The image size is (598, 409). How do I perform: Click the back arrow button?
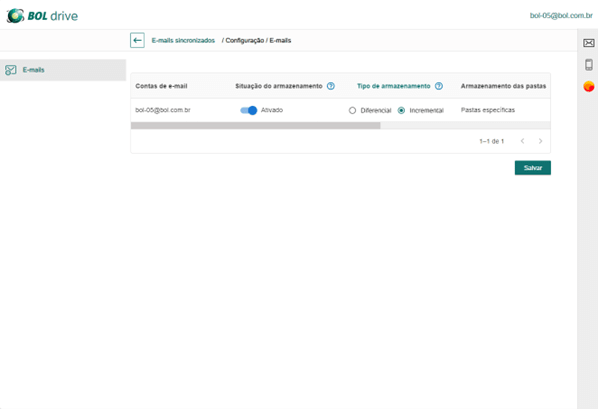point(137,40)
